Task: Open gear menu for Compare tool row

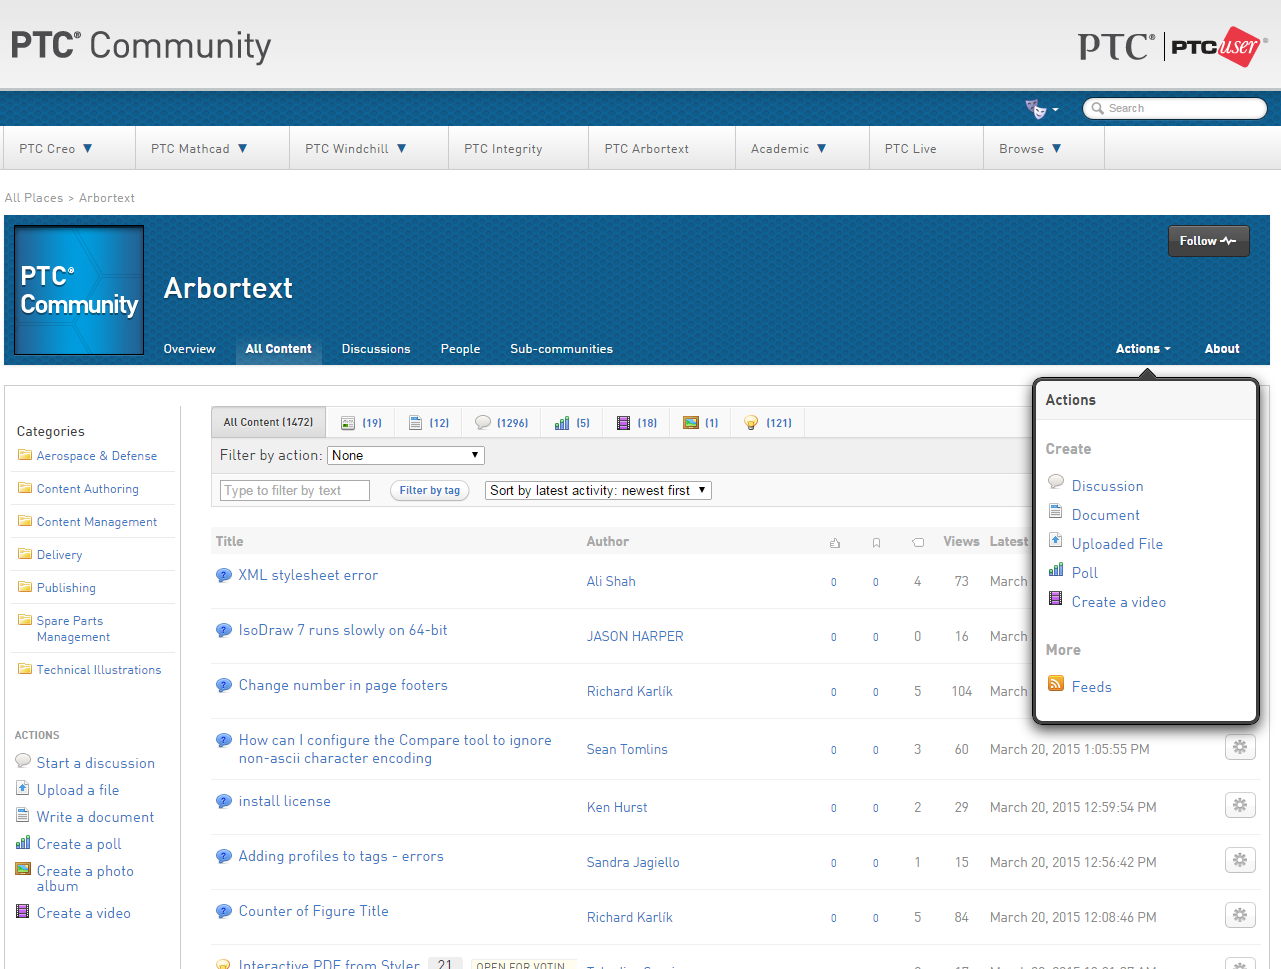Action: click(x=1240, y=747)
